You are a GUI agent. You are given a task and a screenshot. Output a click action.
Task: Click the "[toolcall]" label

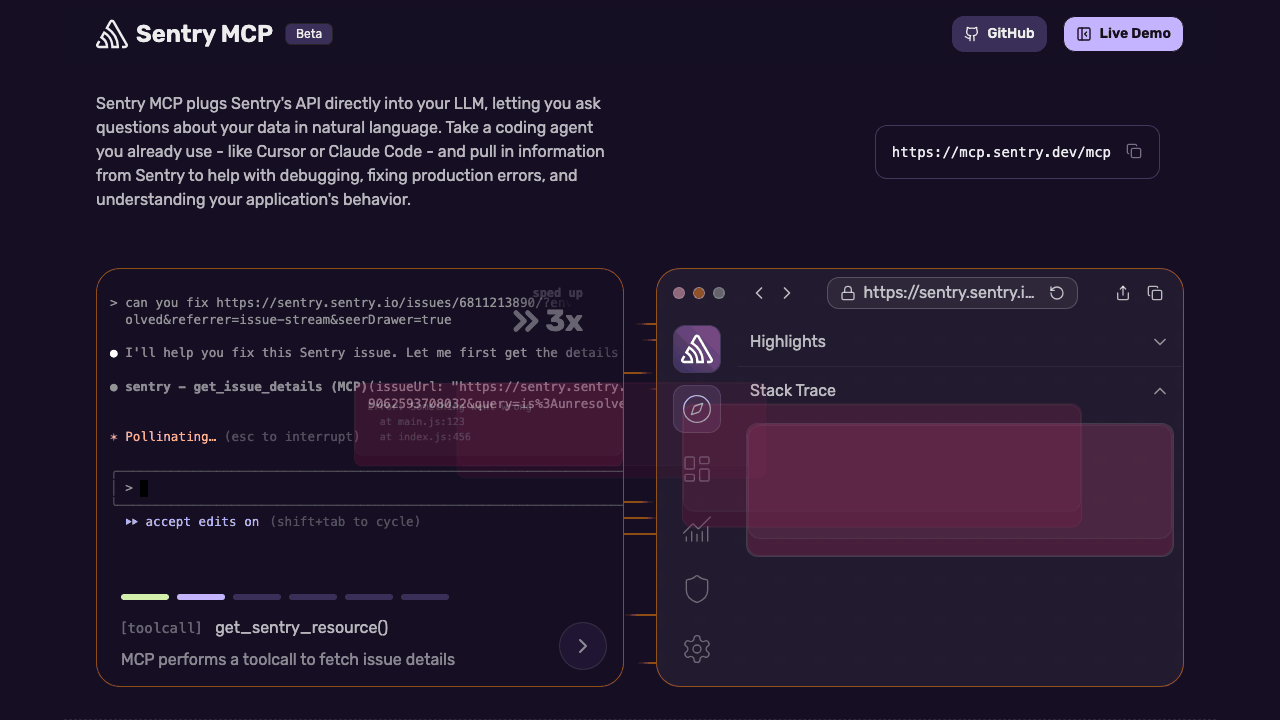click(161, 628)
